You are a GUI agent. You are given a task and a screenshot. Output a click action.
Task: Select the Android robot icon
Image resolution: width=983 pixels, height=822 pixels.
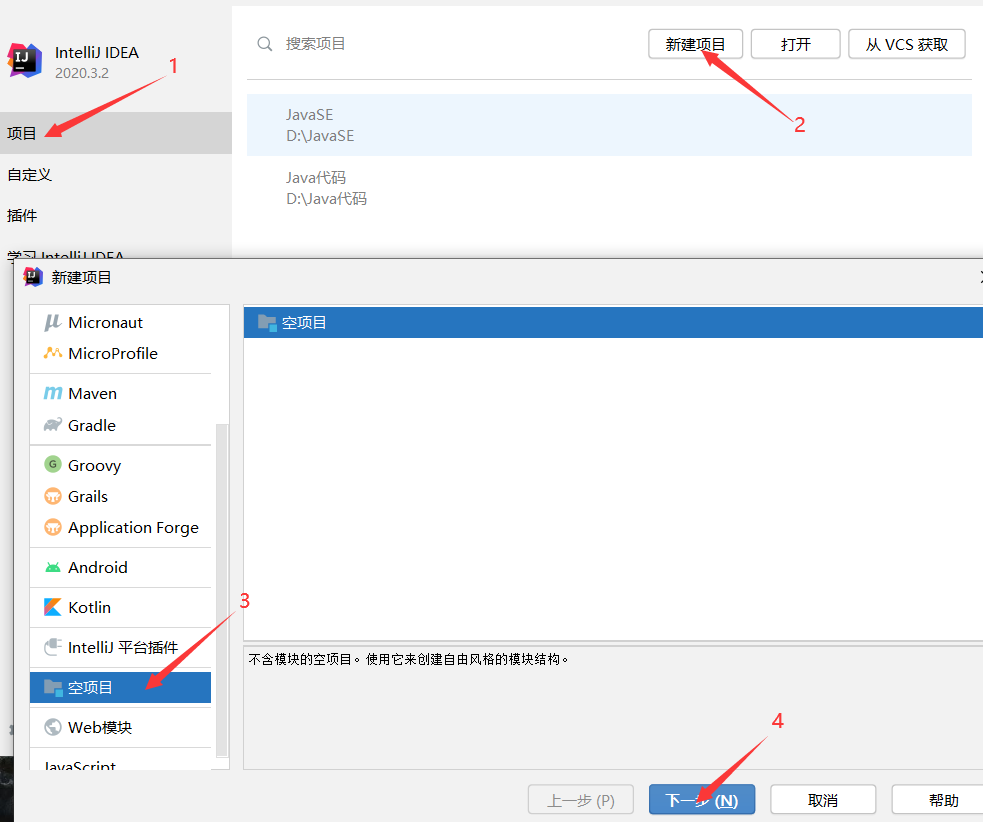(53, 567)
